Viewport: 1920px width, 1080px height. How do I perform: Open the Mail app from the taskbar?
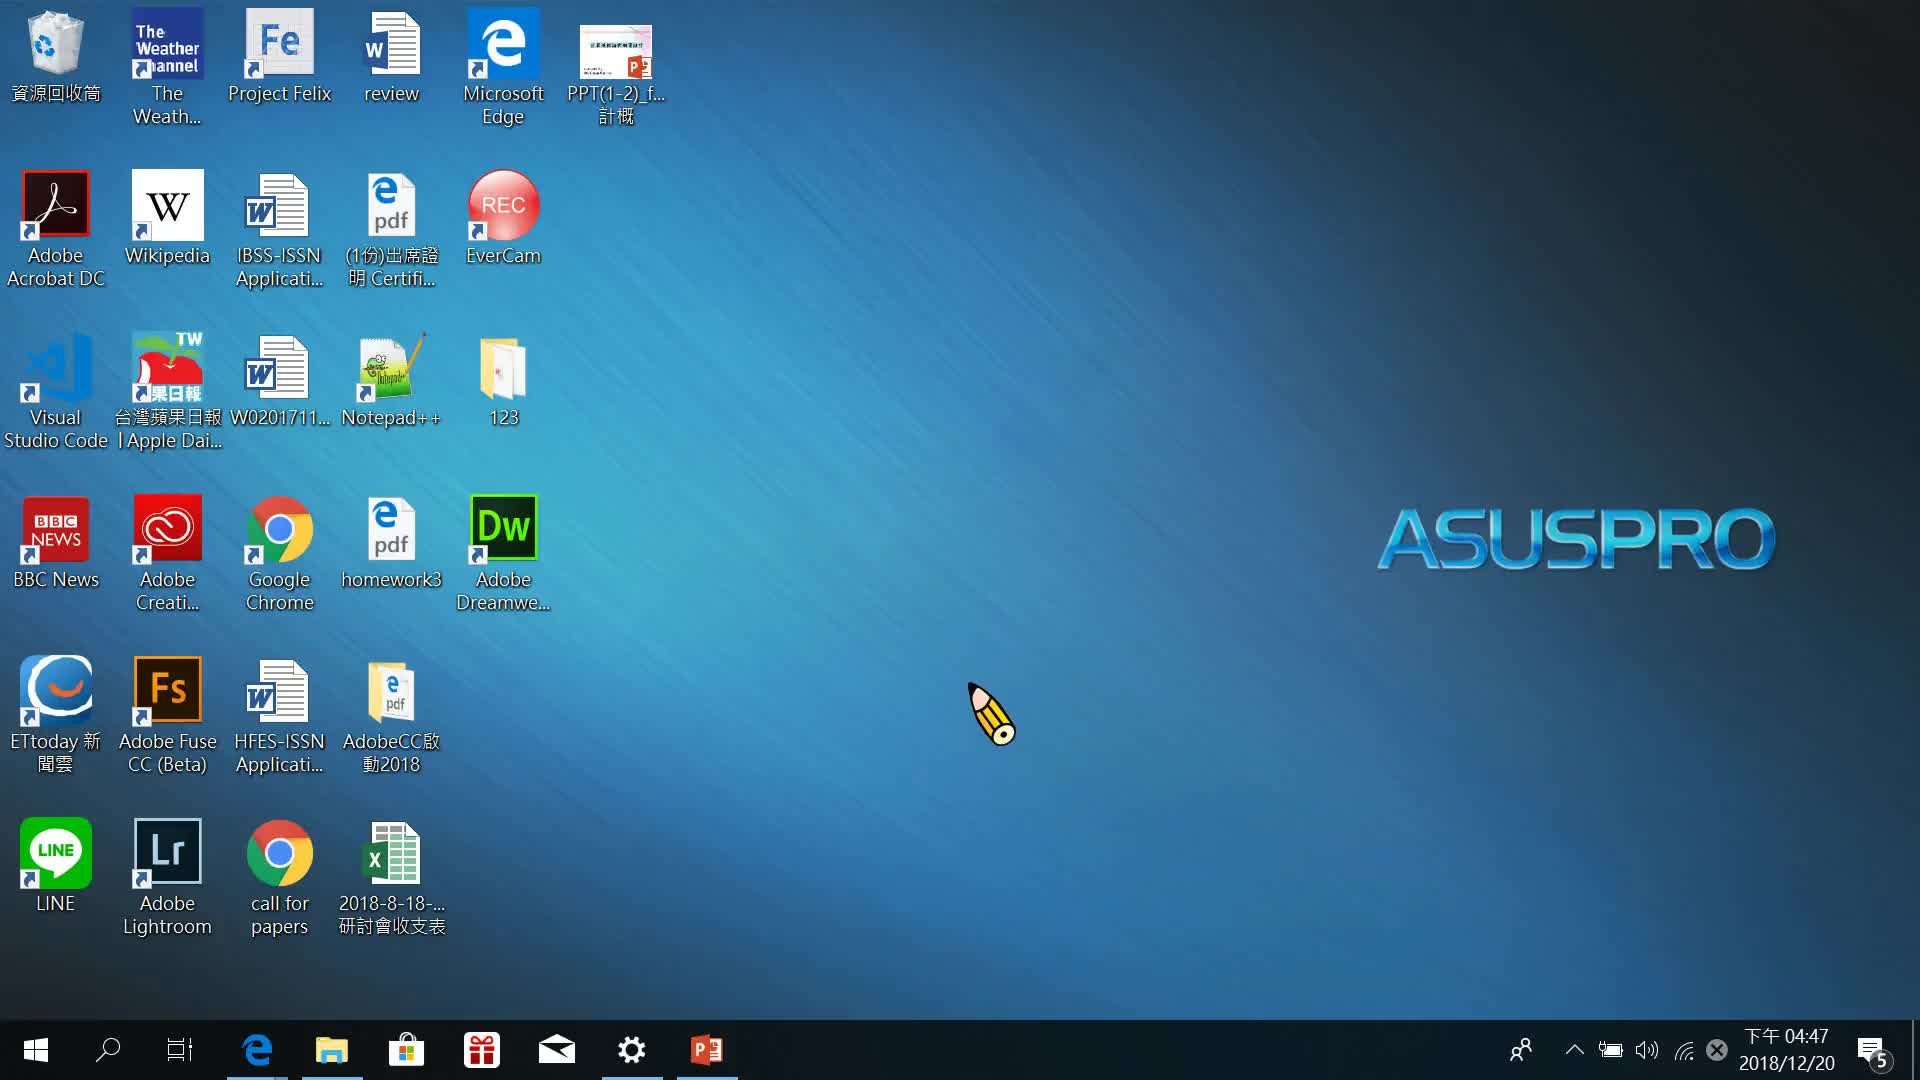pyautogui.click(x=557, y=1050)
